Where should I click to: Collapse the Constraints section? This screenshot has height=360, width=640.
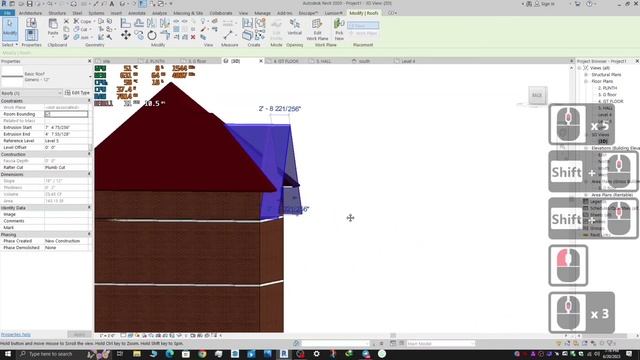tap(89, 101)
